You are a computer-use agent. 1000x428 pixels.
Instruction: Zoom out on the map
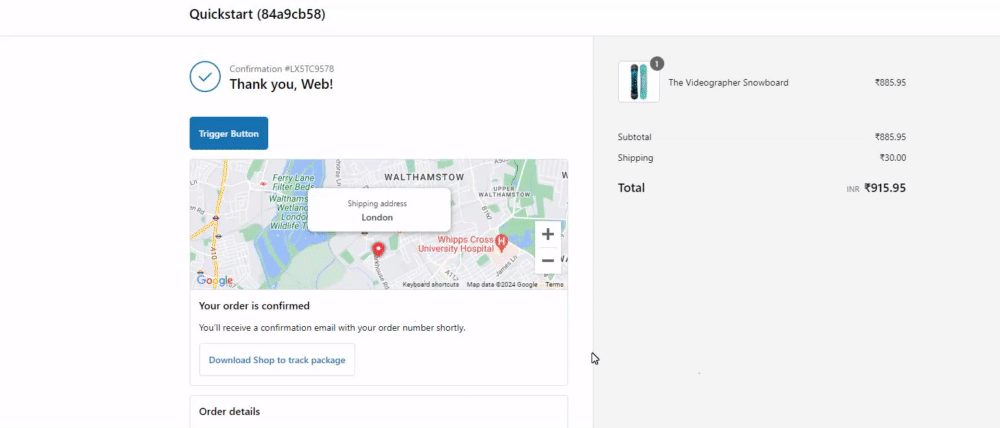tap(547, 260)
